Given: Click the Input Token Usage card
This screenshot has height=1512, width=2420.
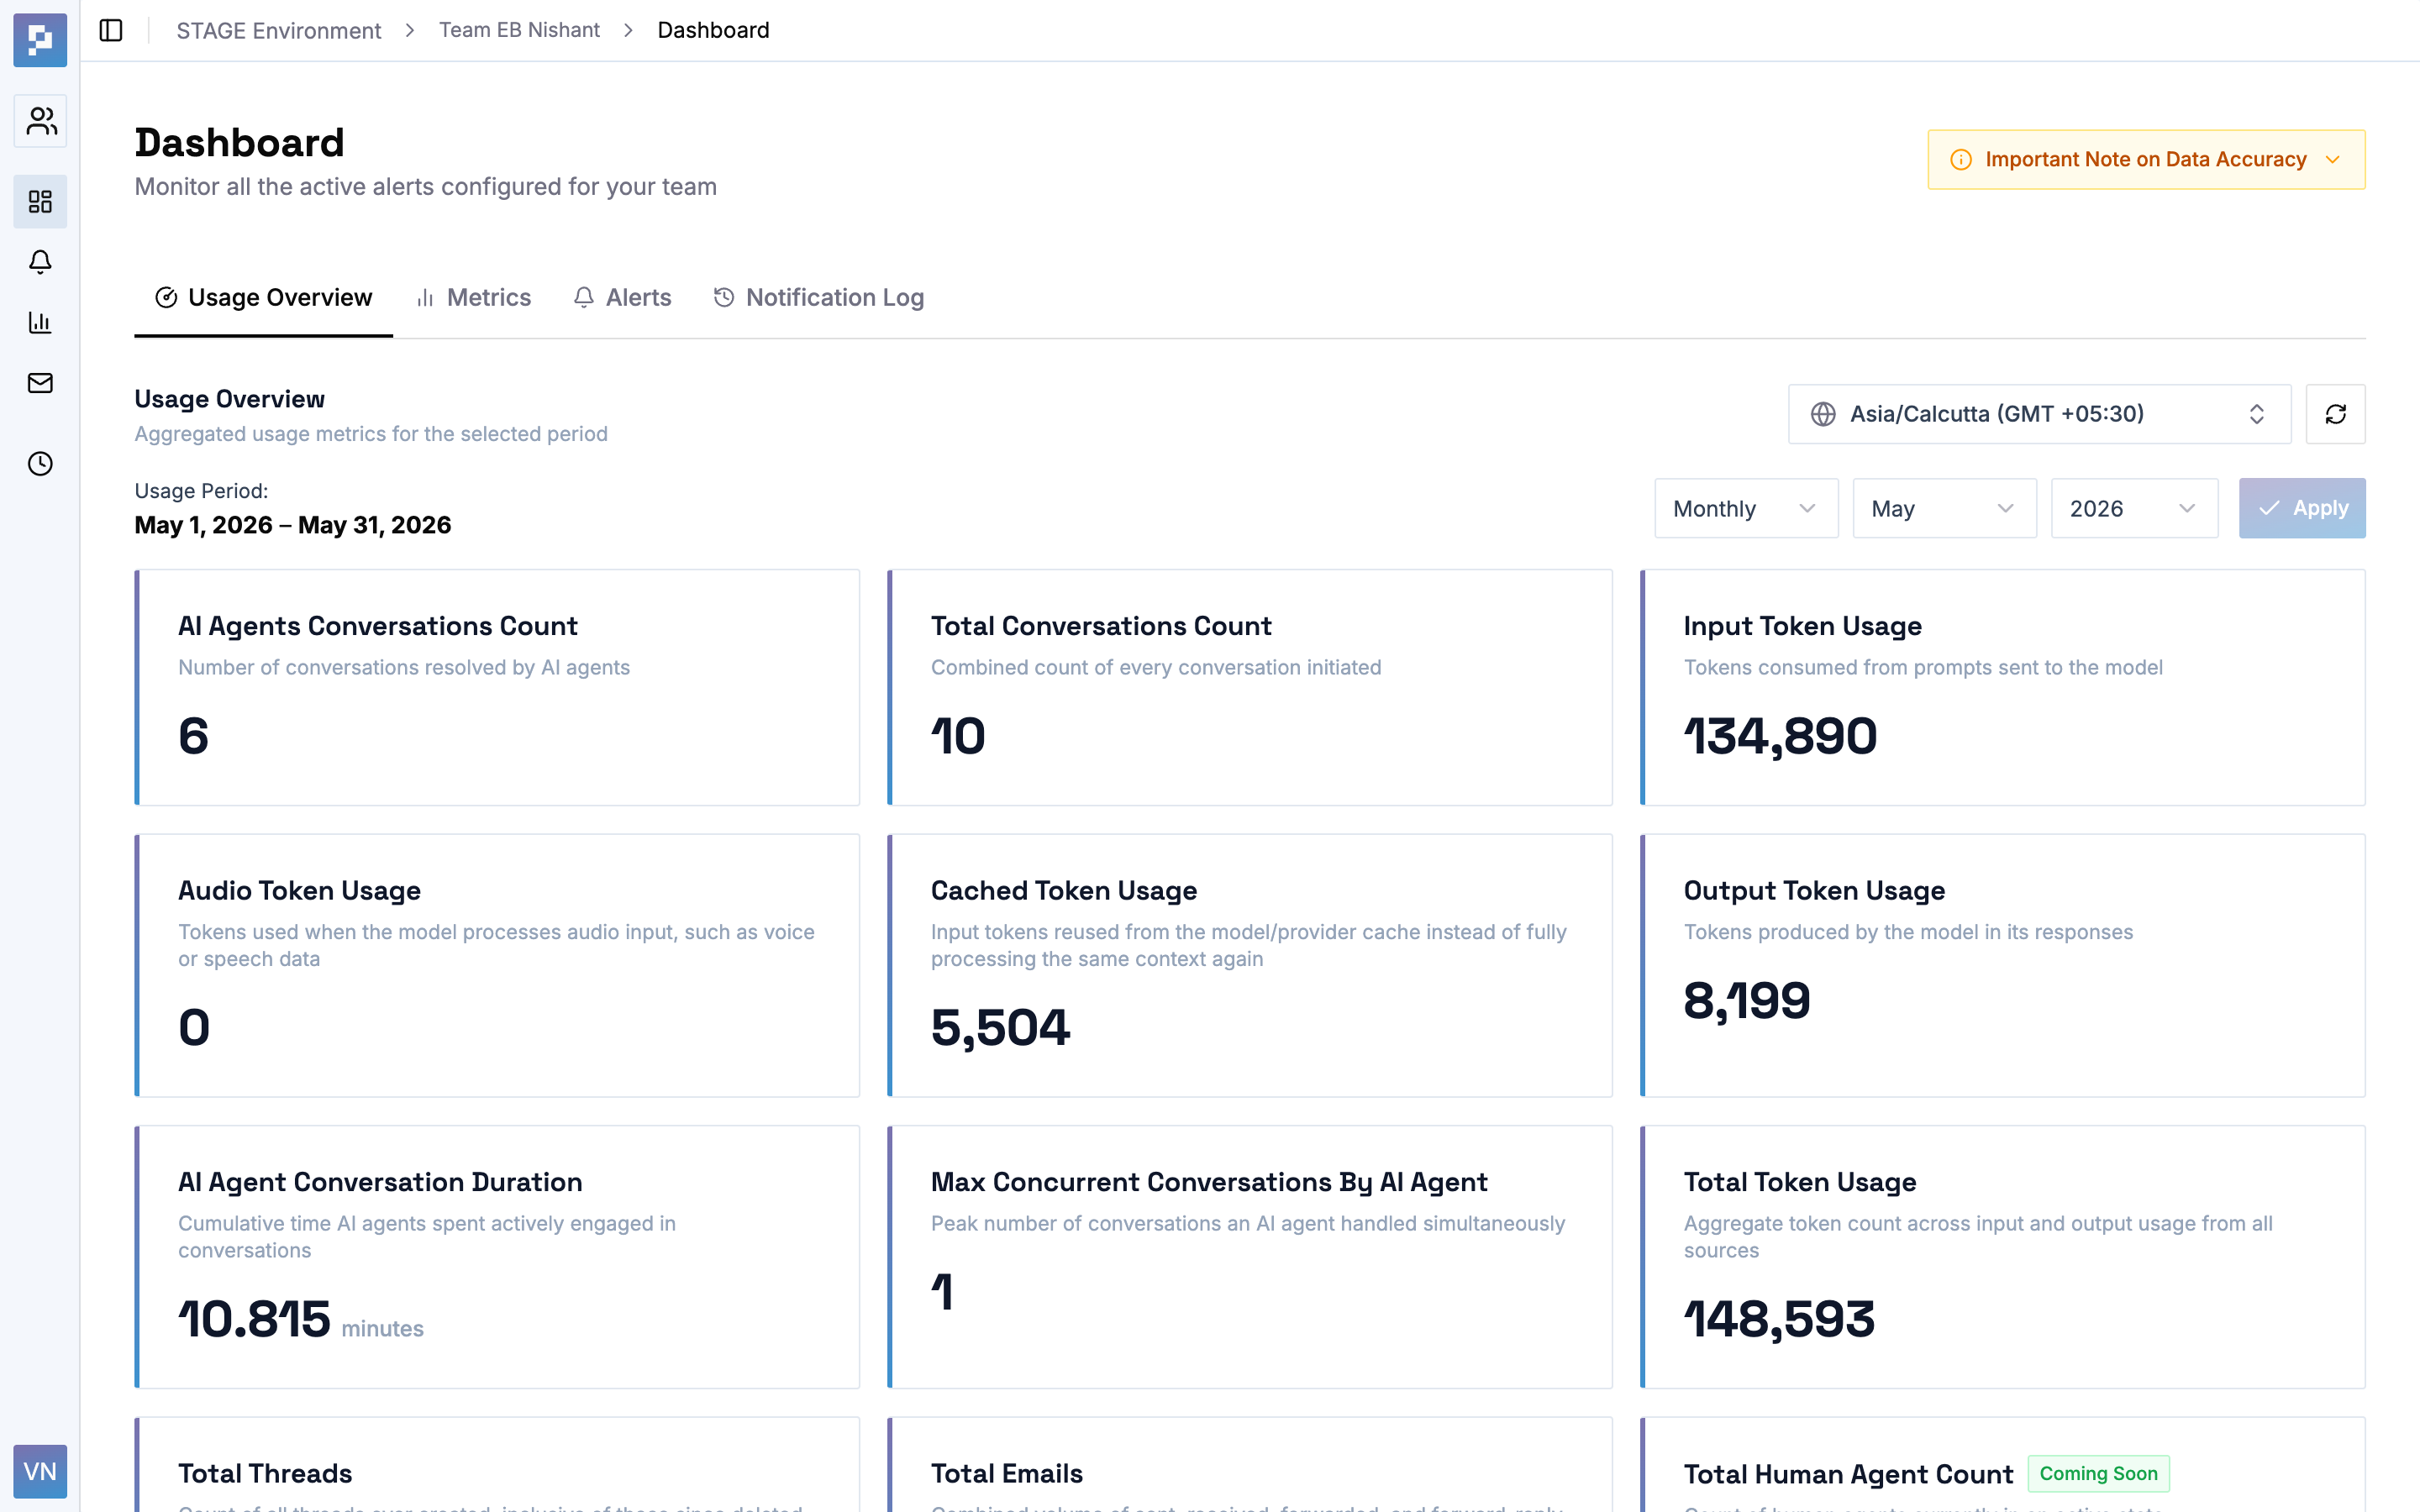Looking at the screenshot, I should coord(2003,688).
